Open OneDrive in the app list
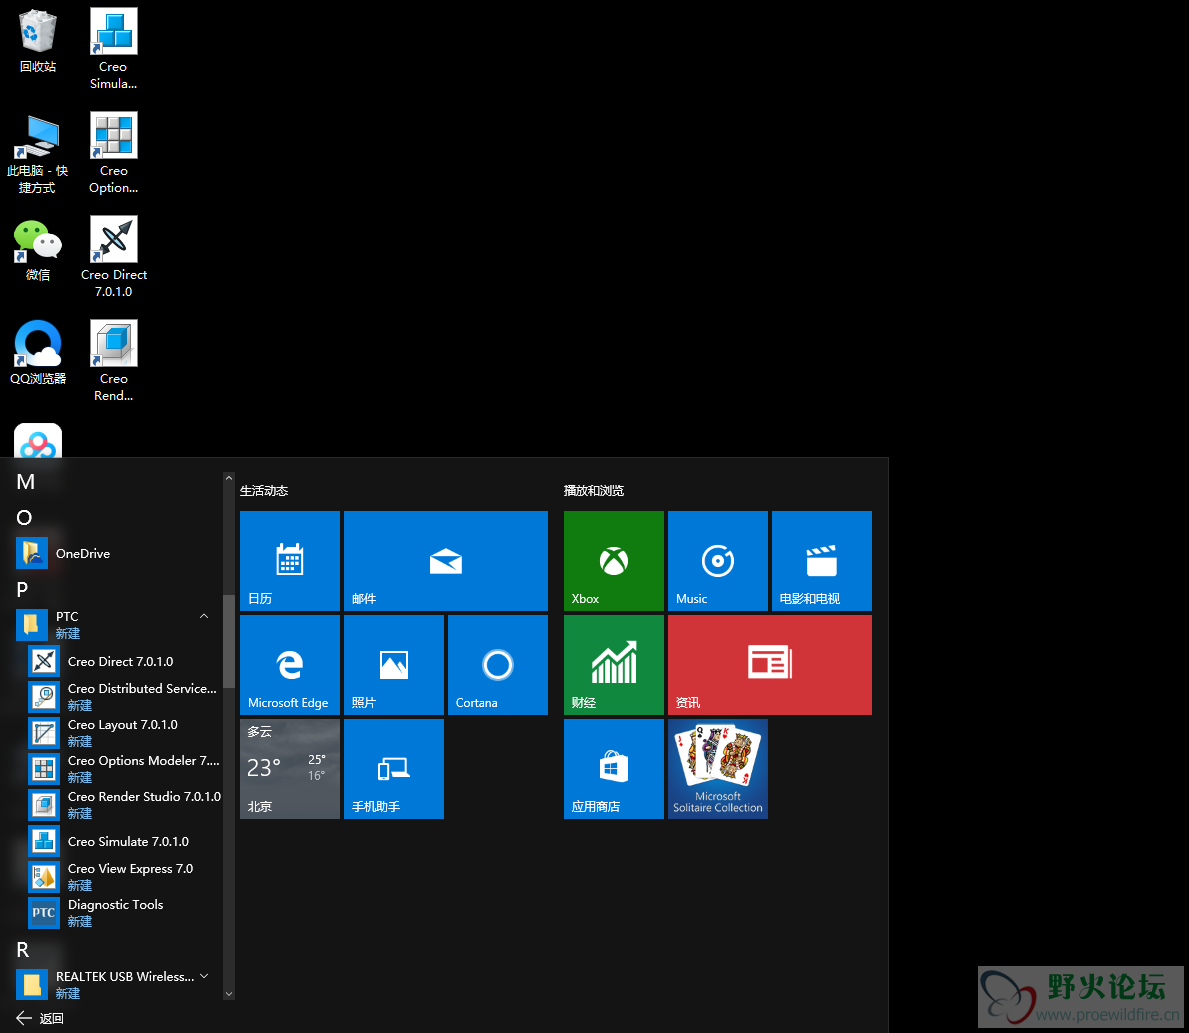 coord(118,554)
